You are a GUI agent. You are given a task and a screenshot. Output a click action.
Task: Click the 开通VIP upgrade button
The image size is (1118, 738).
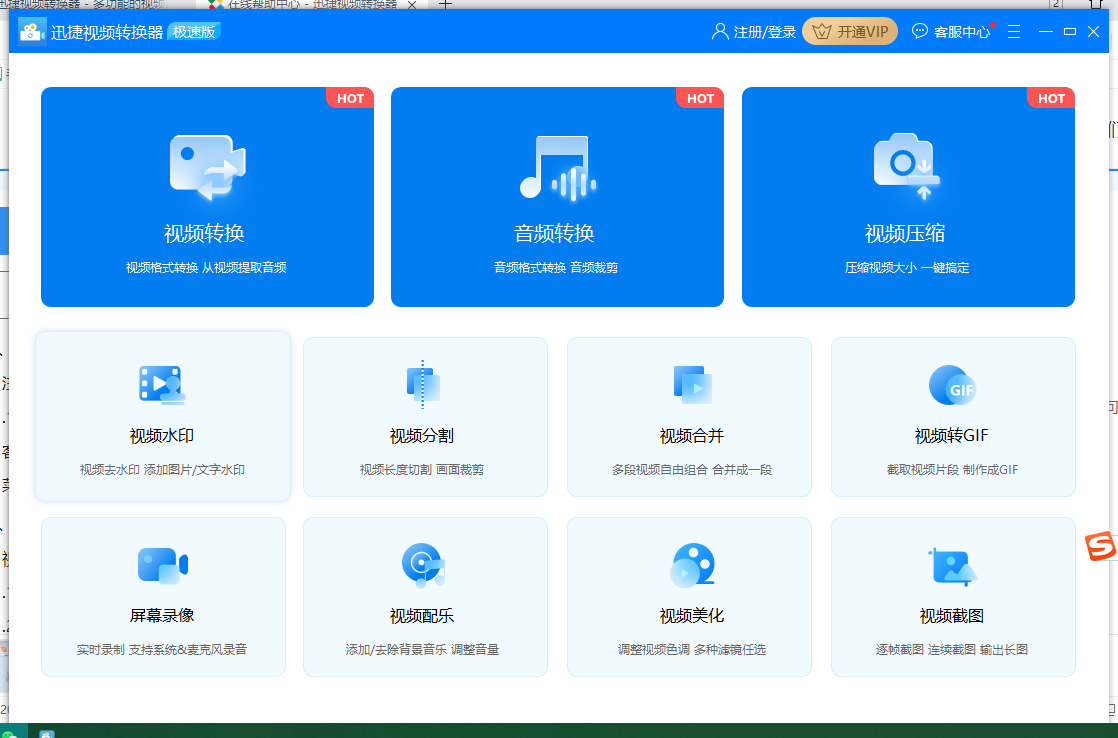pyautogui.click(x=849, y=31)
